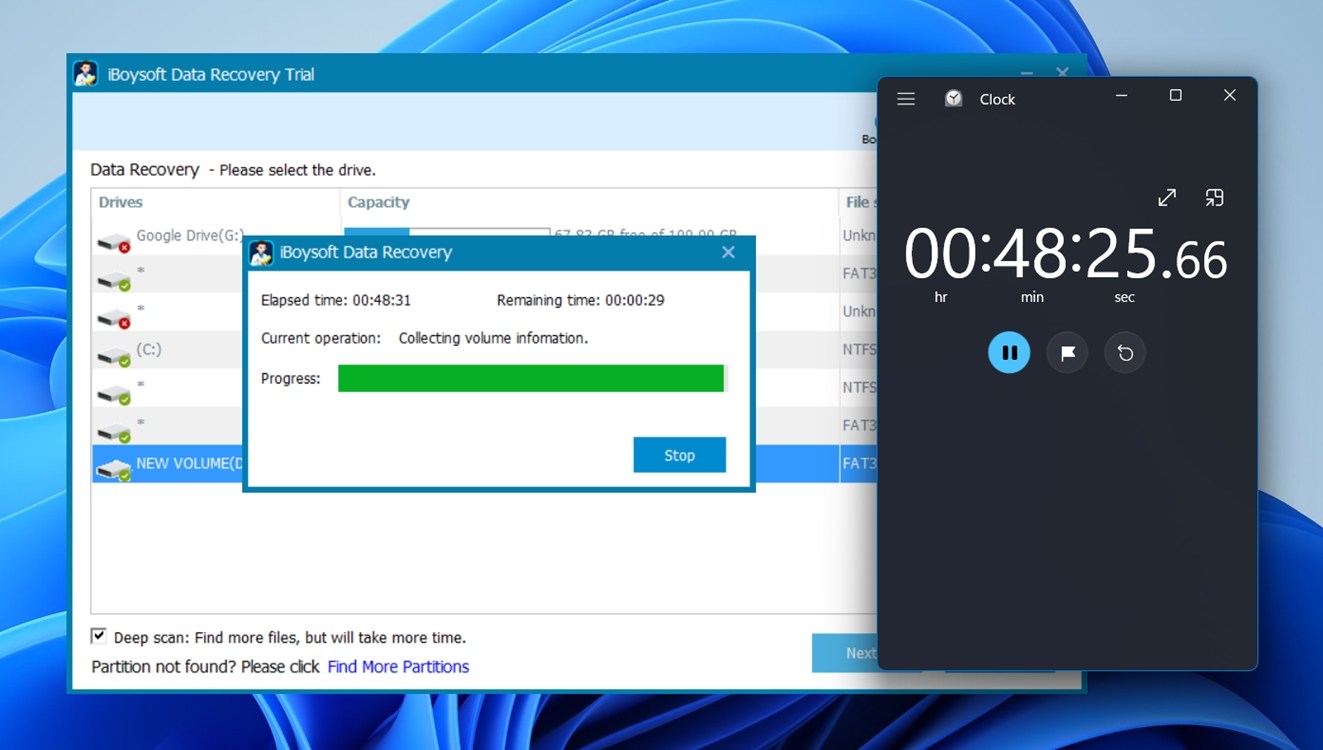
Task: Click the Collecting volume infomation text
Action: (x=493, y=338)
